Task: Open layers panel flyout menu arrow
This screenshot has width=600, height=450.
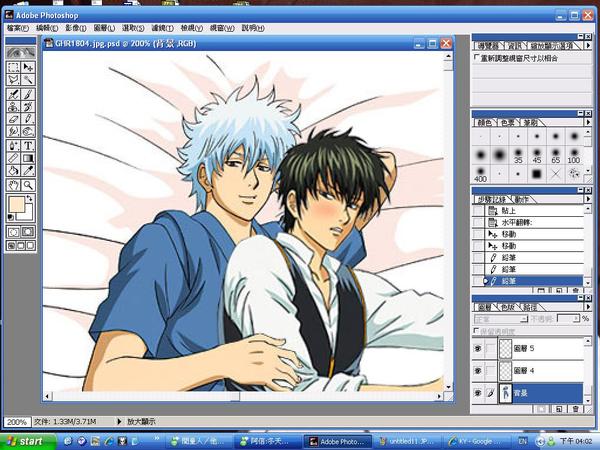Action: click(x=588, y=307)
